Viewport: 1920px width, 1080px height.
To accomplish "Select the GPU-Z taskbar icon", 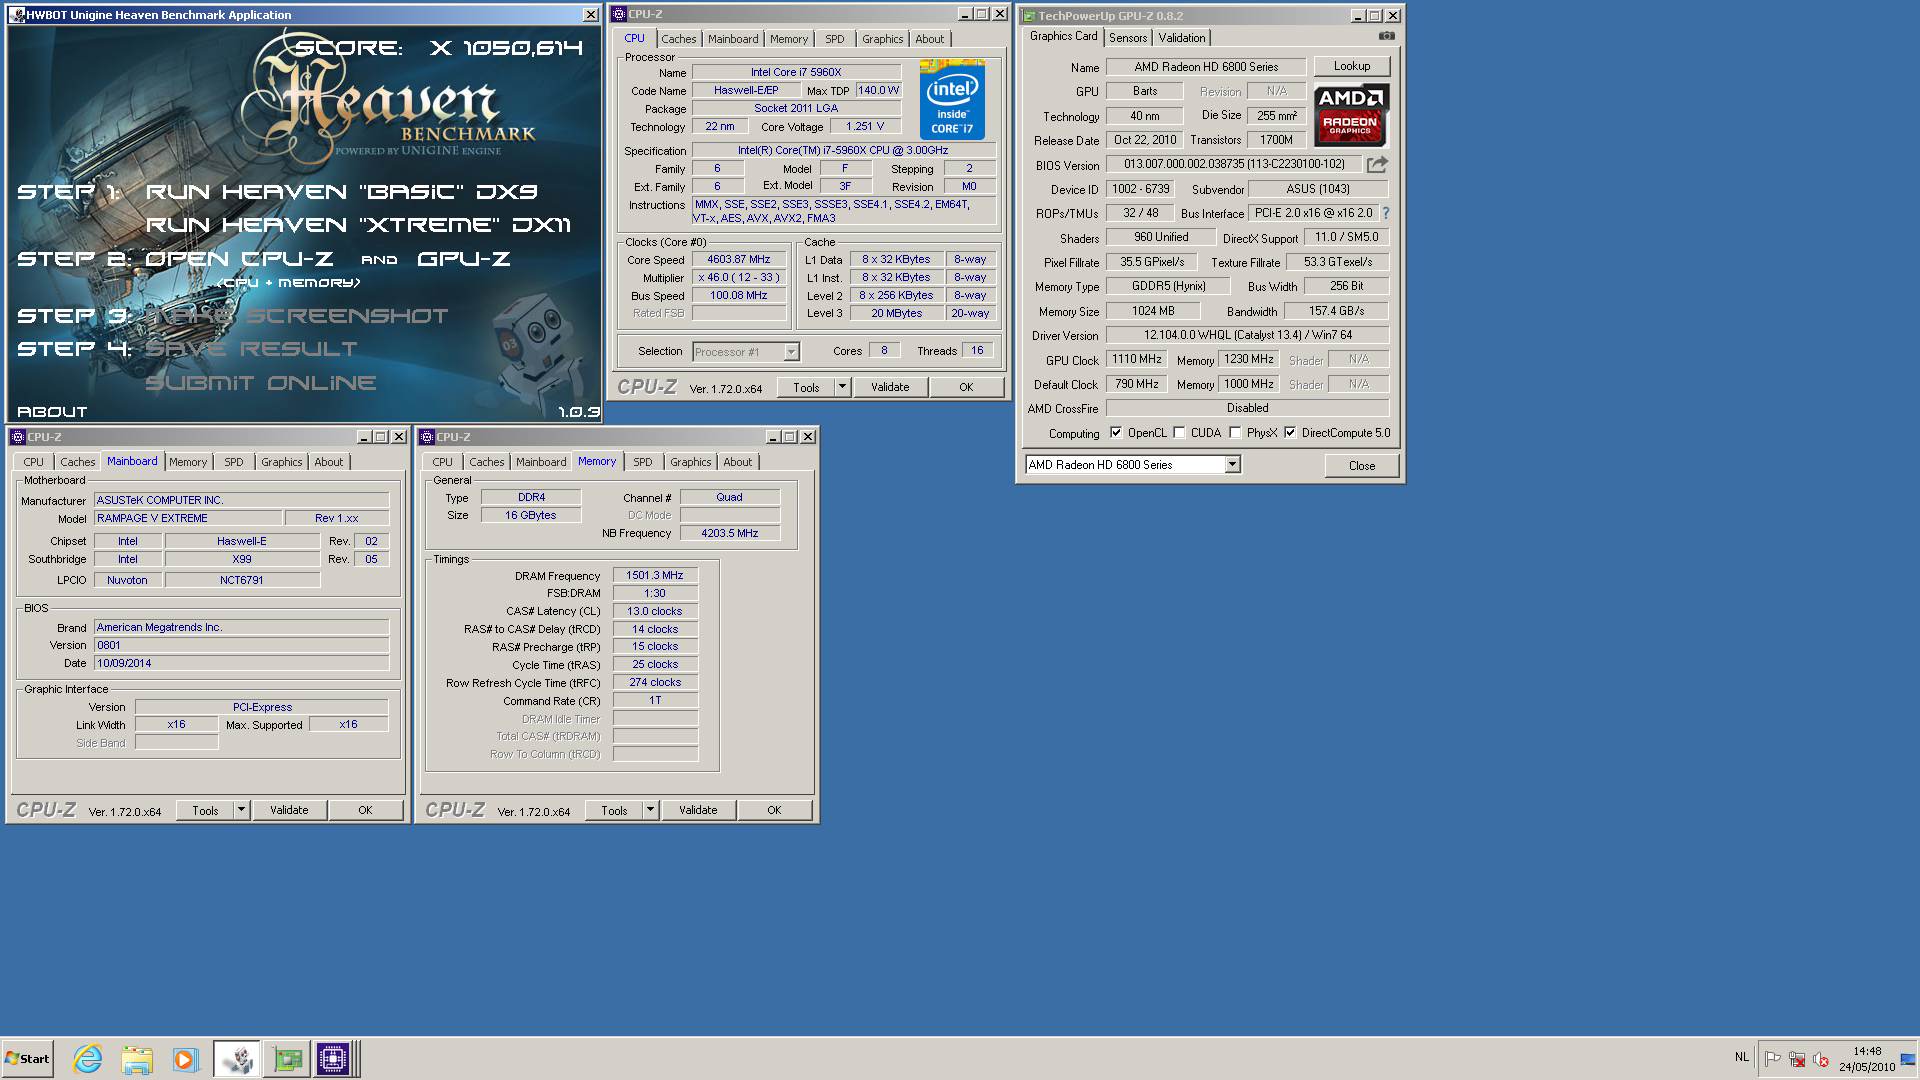I will [287, 1058].
